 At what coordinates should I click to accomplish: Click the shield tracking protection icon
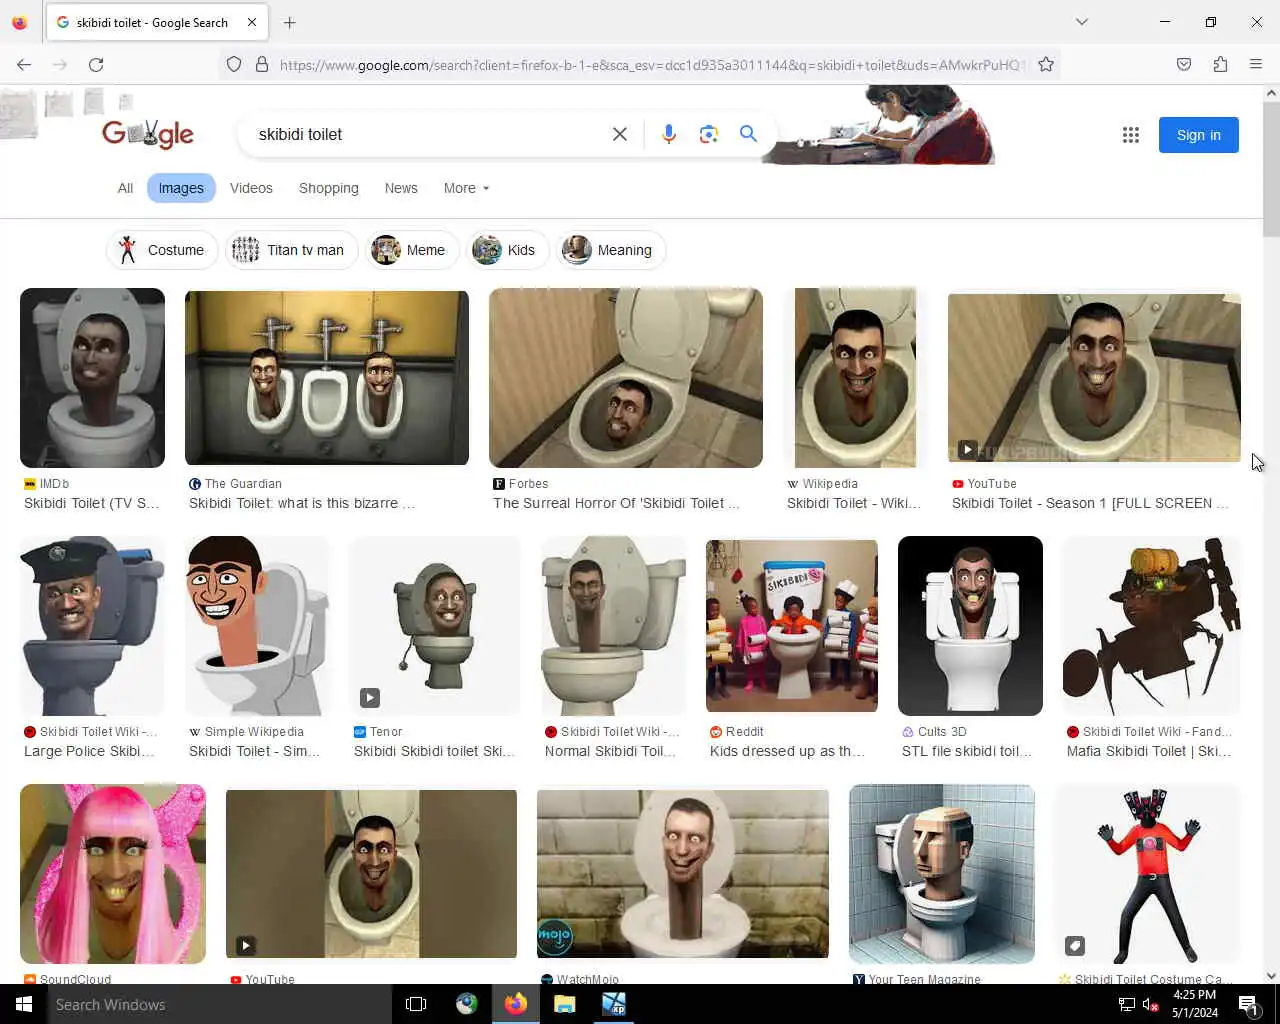point(234,64)
